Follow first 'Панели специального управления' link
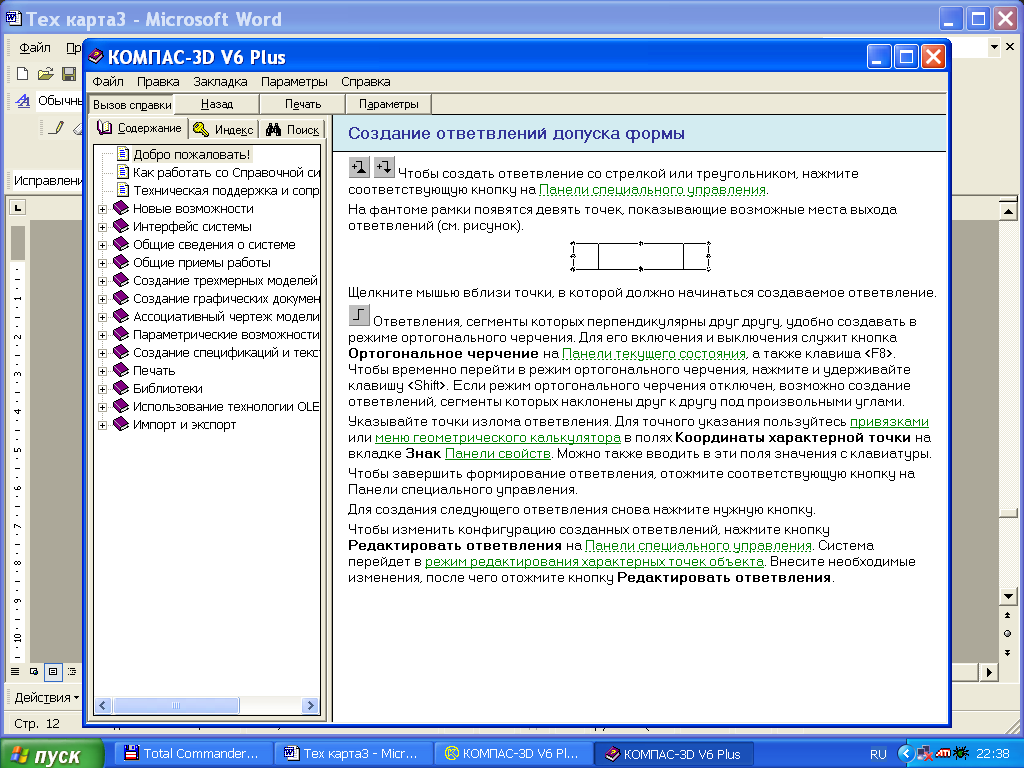The image size is (1024, 768). 652,190
